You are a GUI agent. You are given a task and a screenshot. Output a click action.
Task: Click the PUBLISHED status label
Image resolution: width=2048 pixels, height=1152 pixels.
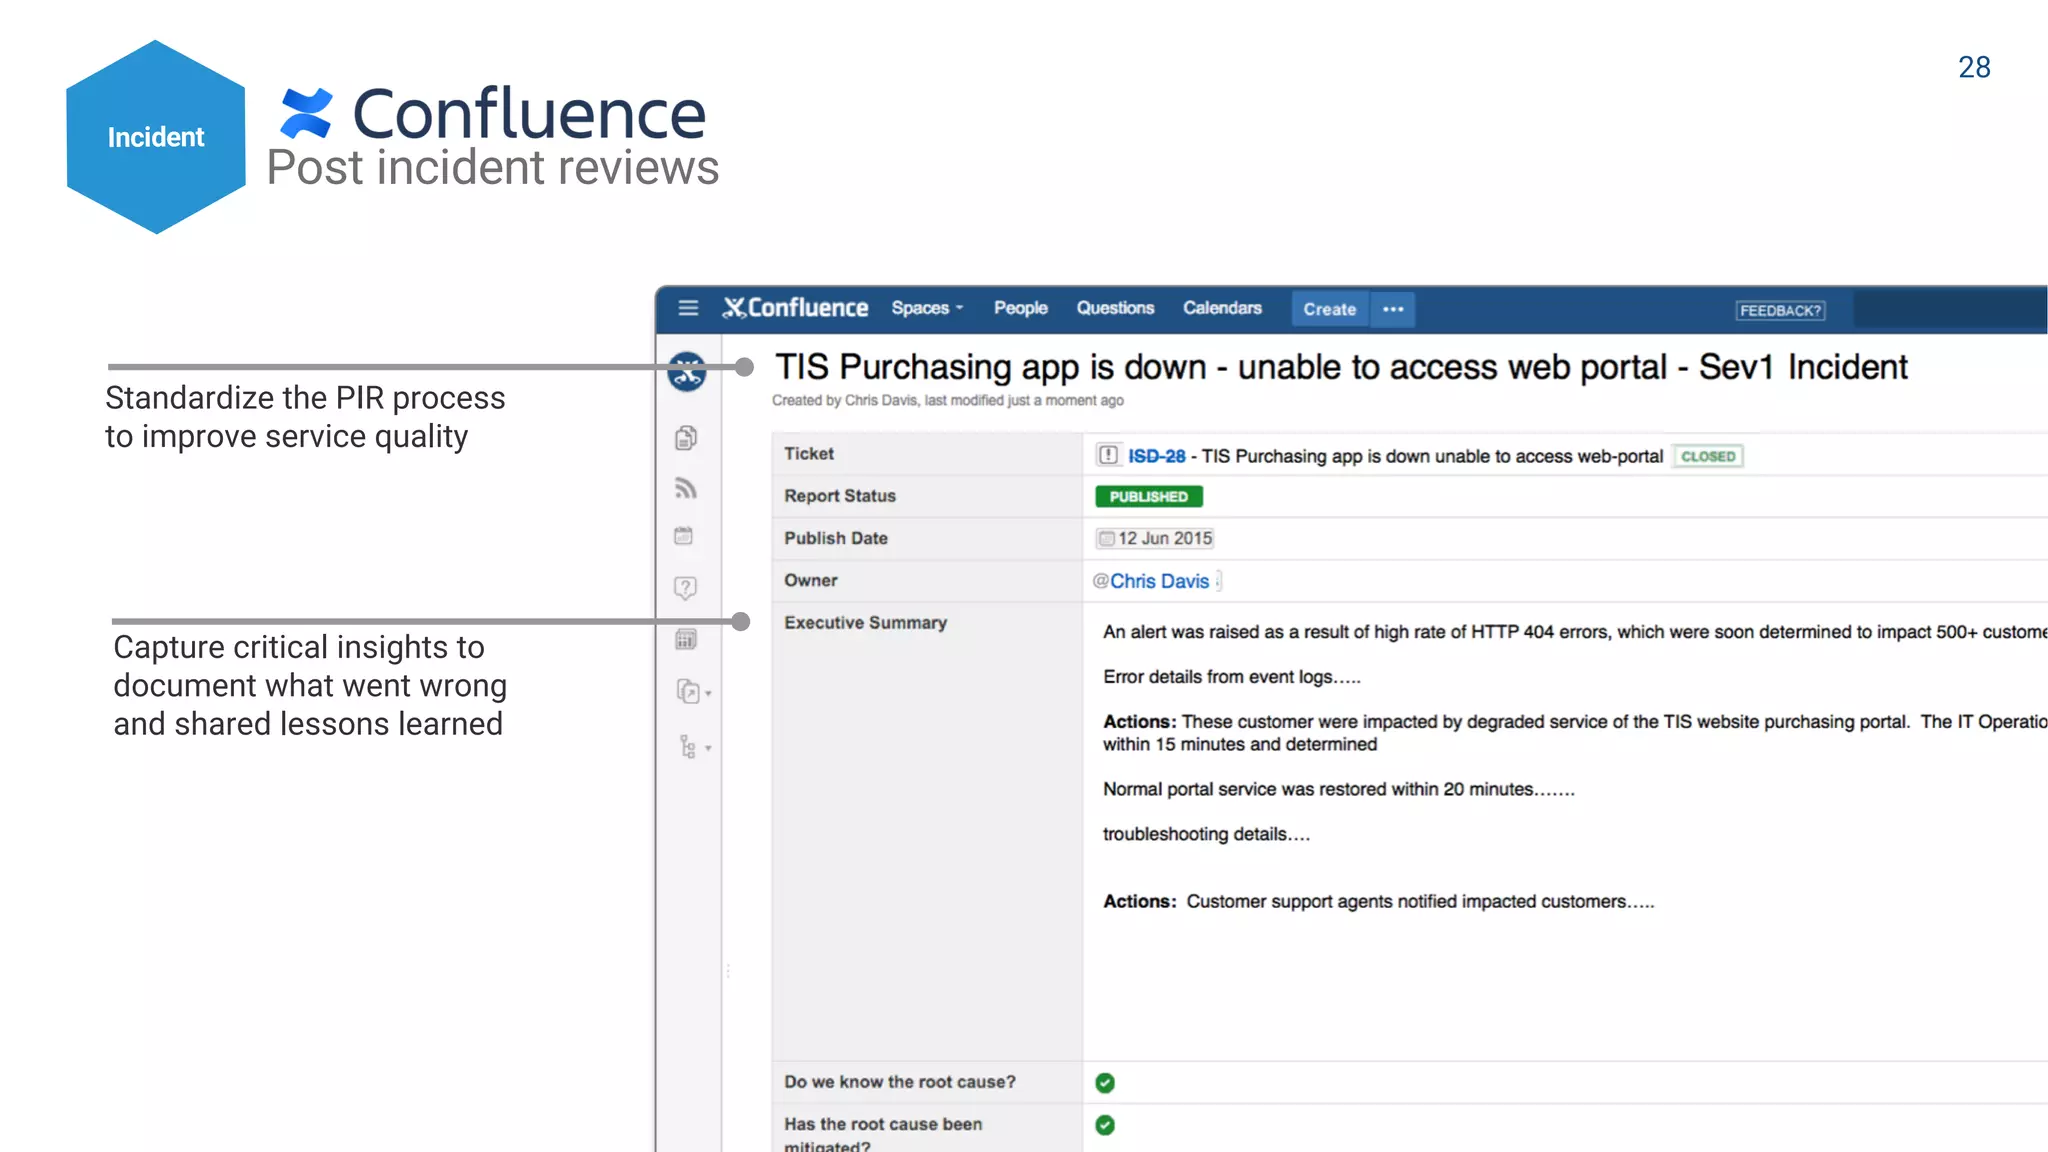[1149, 497]
